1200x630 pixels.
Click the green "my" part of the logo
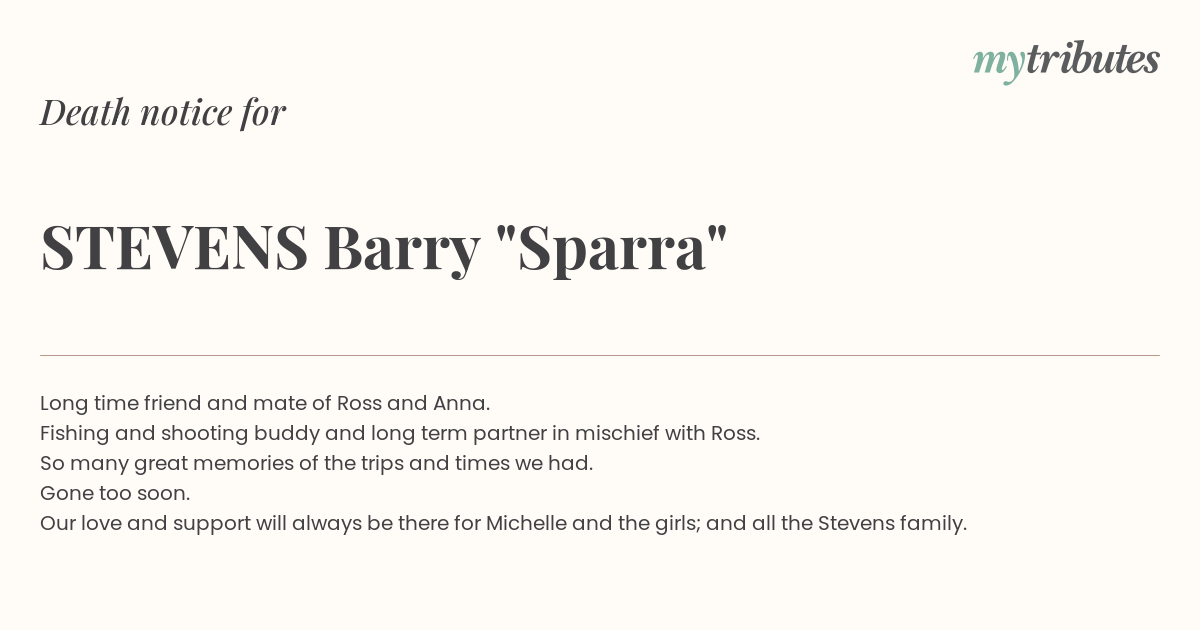pos(998,64)
